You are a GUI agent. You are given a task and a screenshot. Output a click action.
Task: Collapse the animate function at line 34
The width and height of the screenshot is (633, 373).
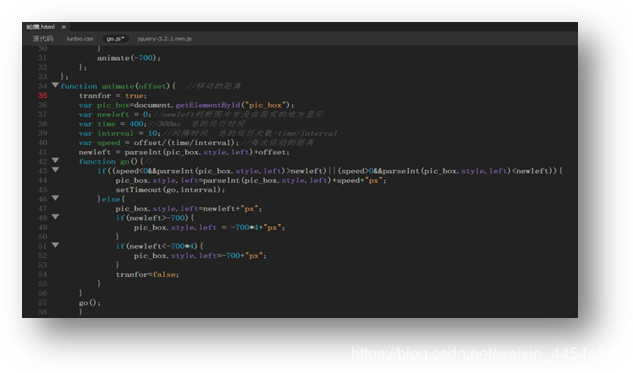55,85
